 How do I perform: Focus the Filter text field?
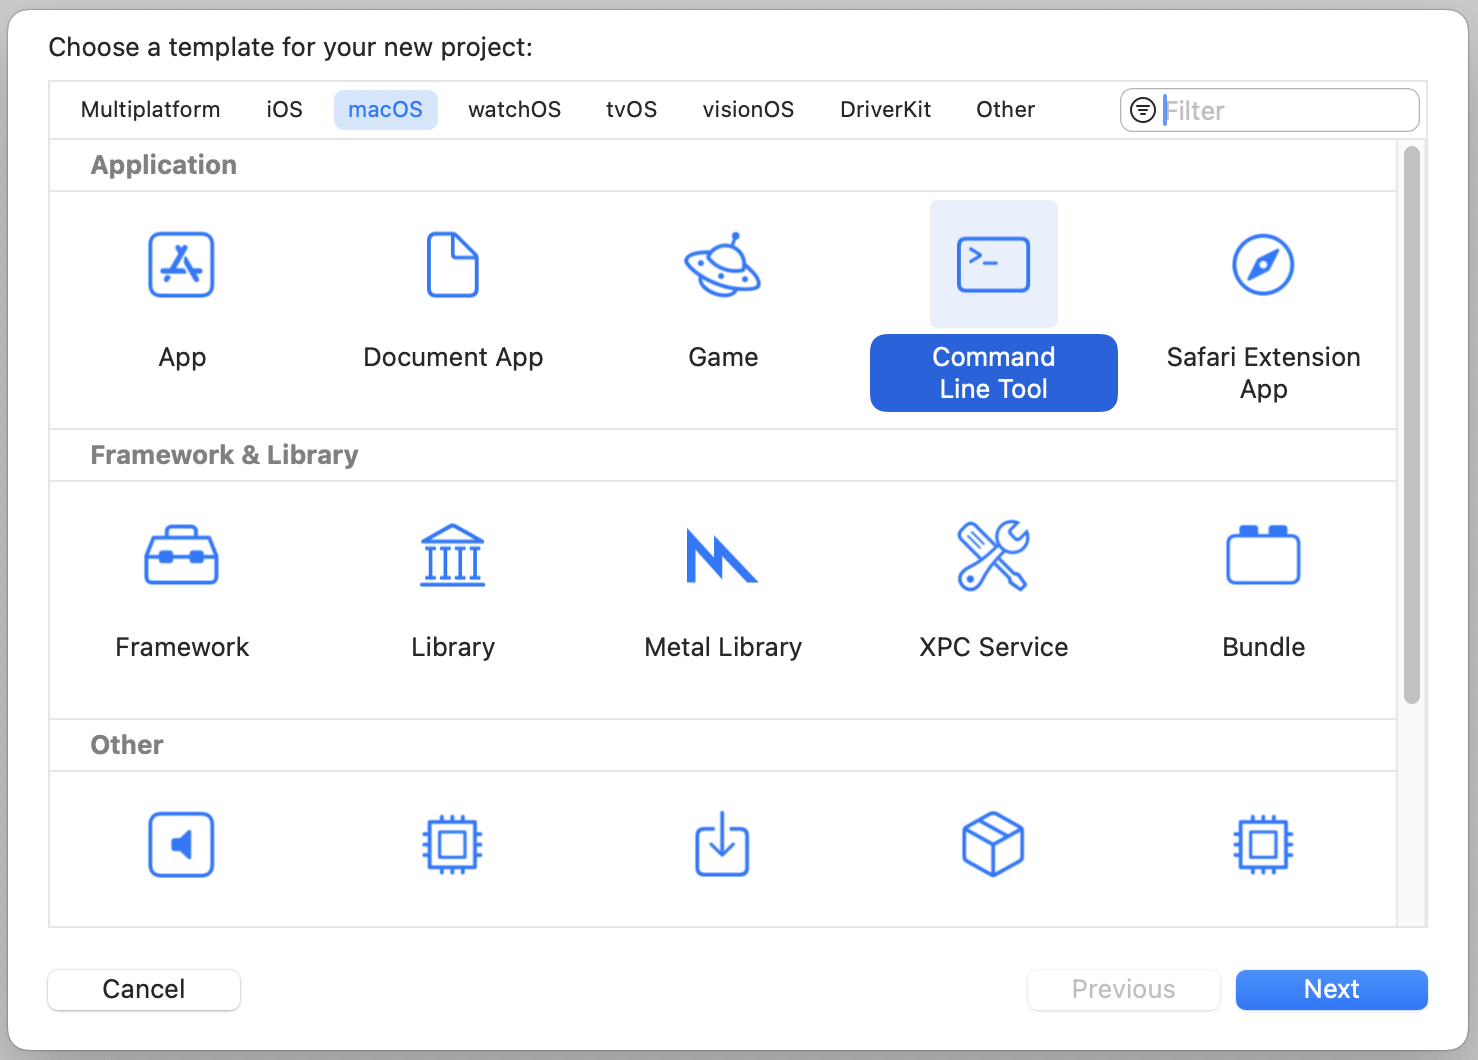(1270, 110)
